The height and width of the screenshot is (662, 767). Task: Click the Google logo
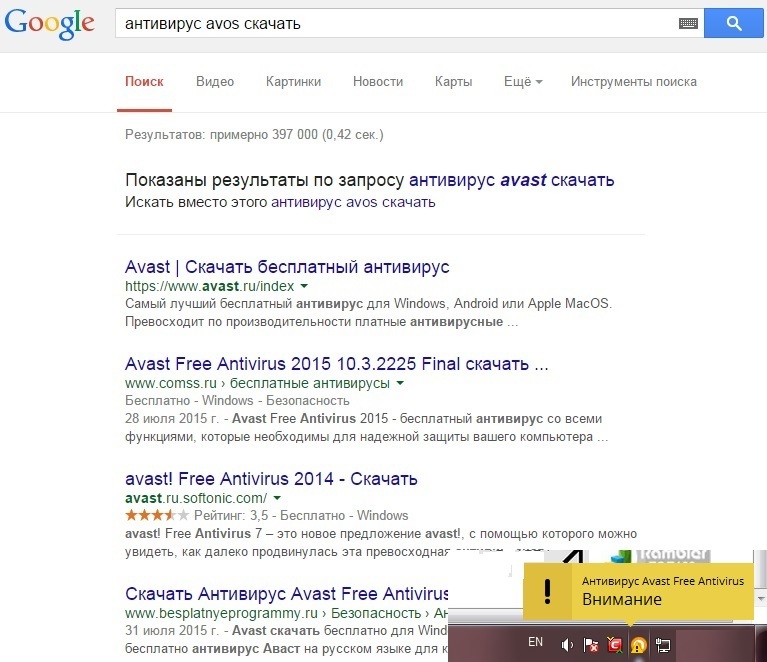[50, 25]
